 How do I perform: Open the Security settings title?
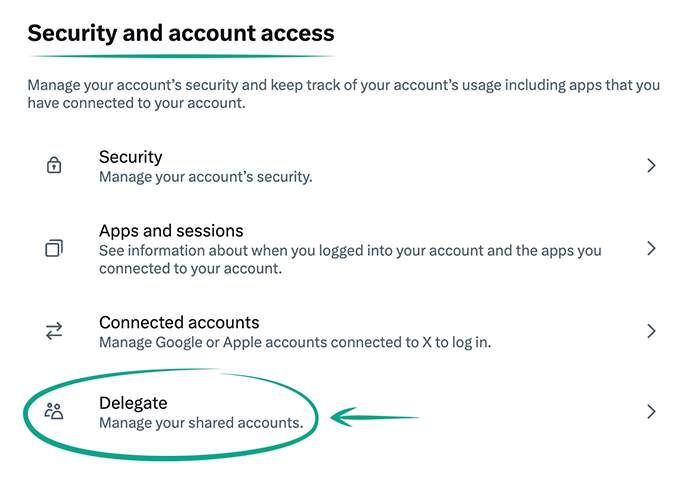click(x=130, y=157)
